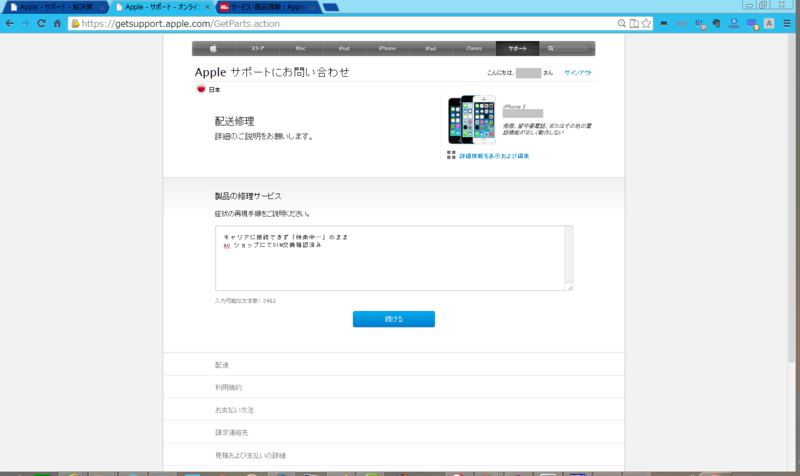
Task: Open the Chrome hamburger menu
Action: (x=787, y=23)
